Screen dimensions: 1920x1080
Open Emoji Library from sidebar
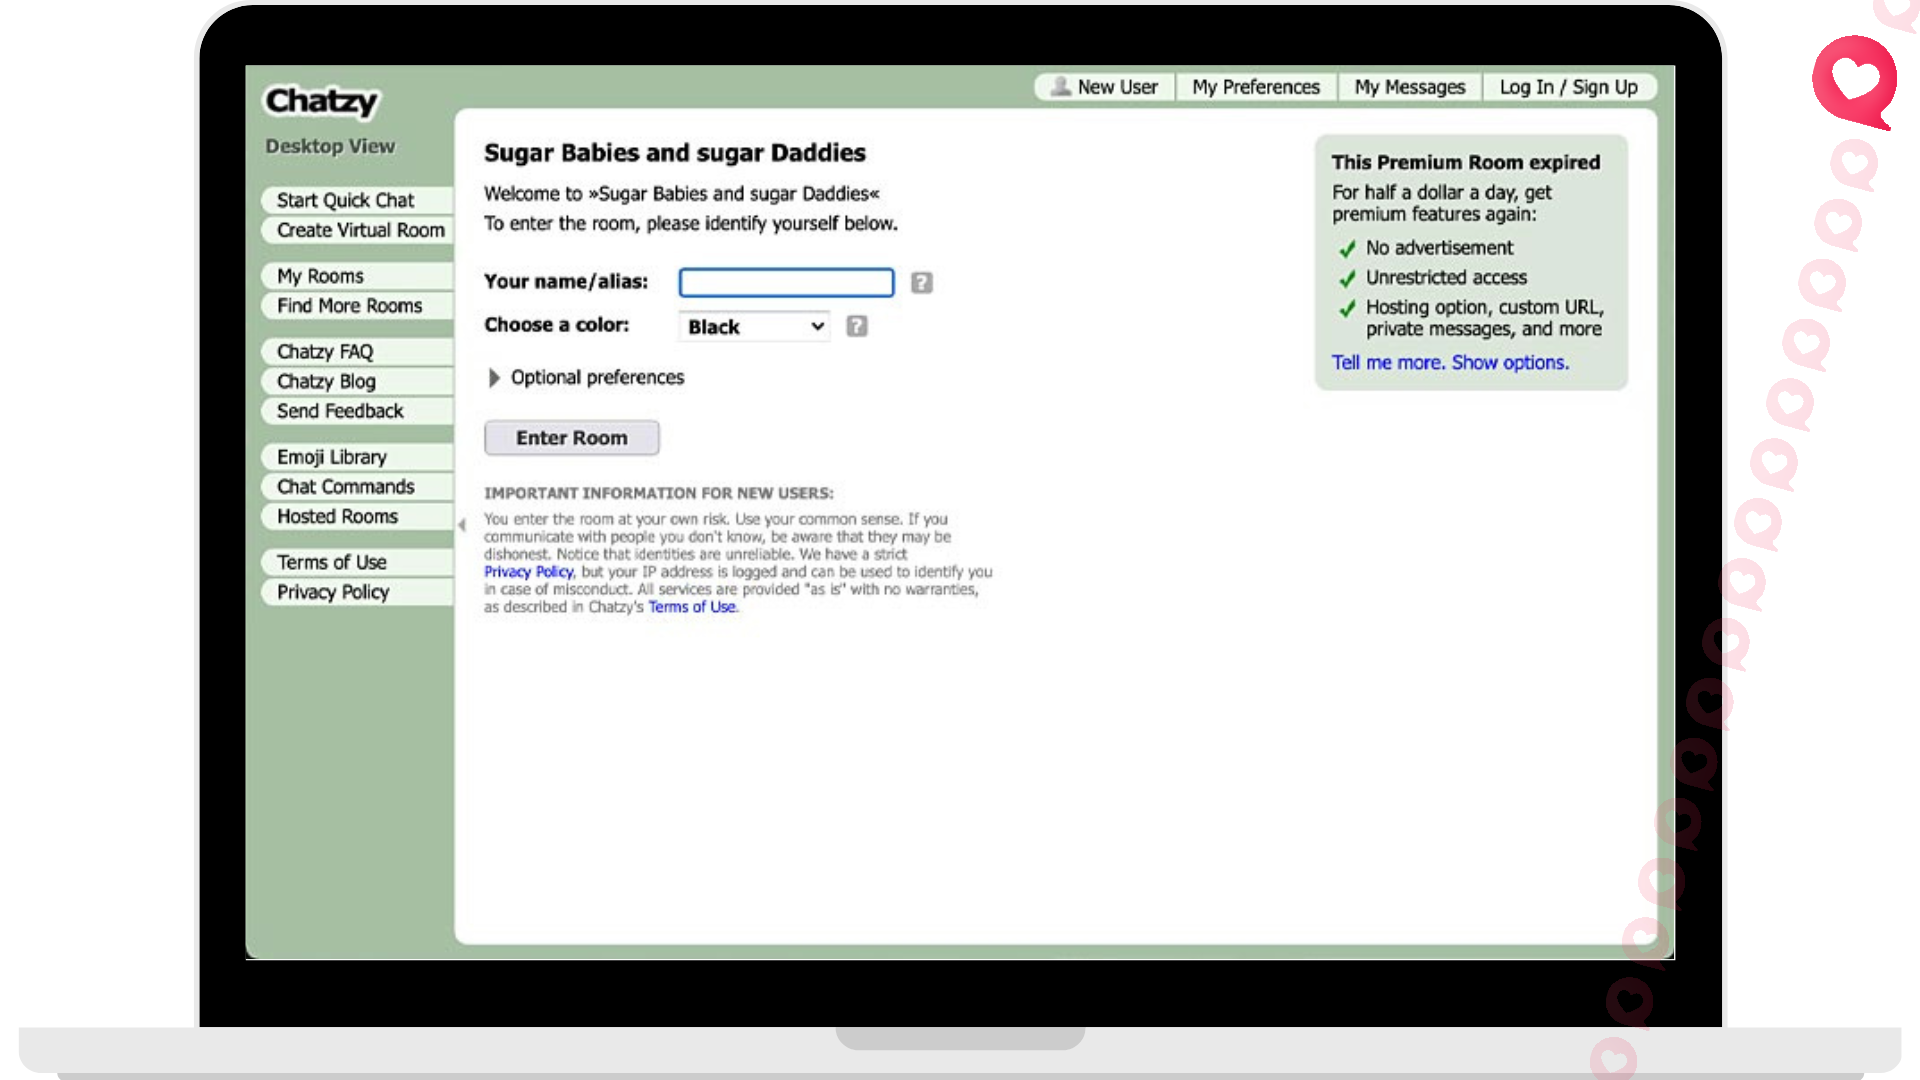pos(331,457)
